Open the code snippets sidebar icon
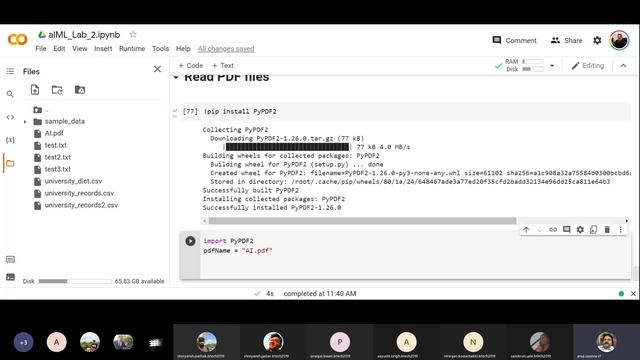The image size is (640, 360). pyautogui.click(x=10, y=117)
